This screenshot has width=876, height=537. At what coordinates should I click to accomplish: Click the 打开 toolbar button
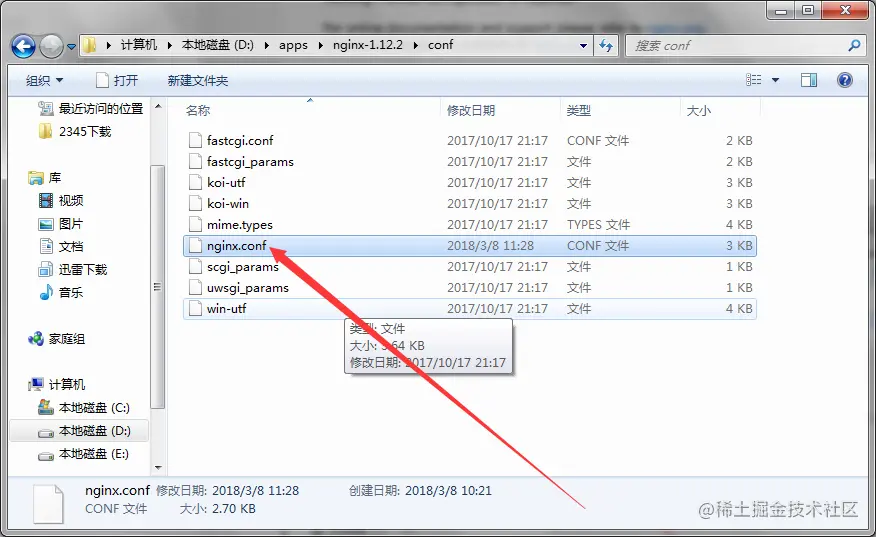[x=117, y=80]
